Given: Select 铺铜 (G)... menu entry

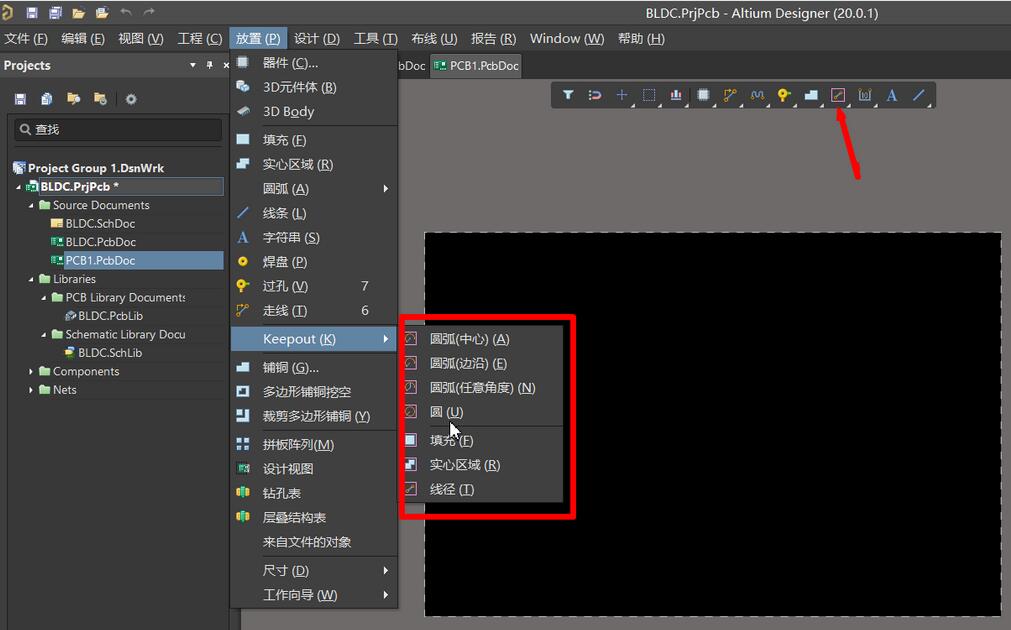Looking at the screenshot, I should tap(314, 368).
